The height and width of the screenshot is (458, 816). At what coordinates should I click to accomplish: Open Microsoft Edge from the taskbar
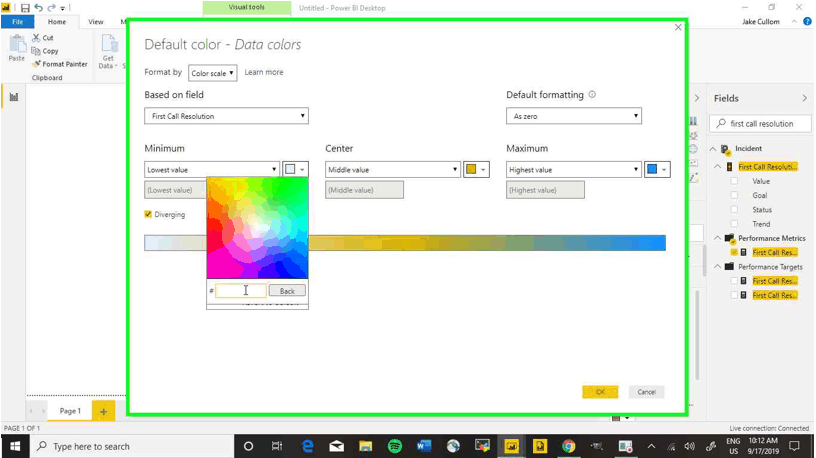(x=308, y=446)
